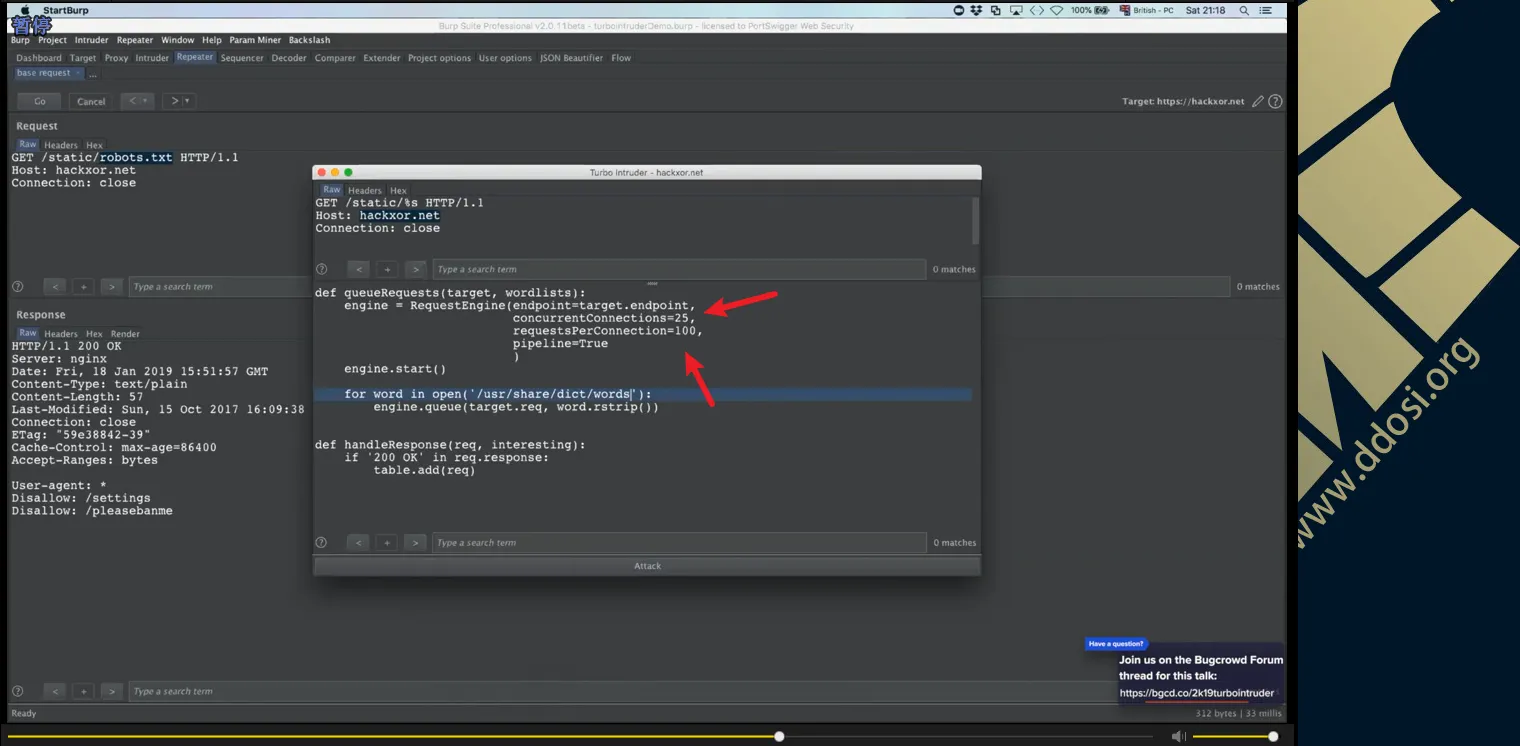Switch to the Proxy tab

pos(116,58)
